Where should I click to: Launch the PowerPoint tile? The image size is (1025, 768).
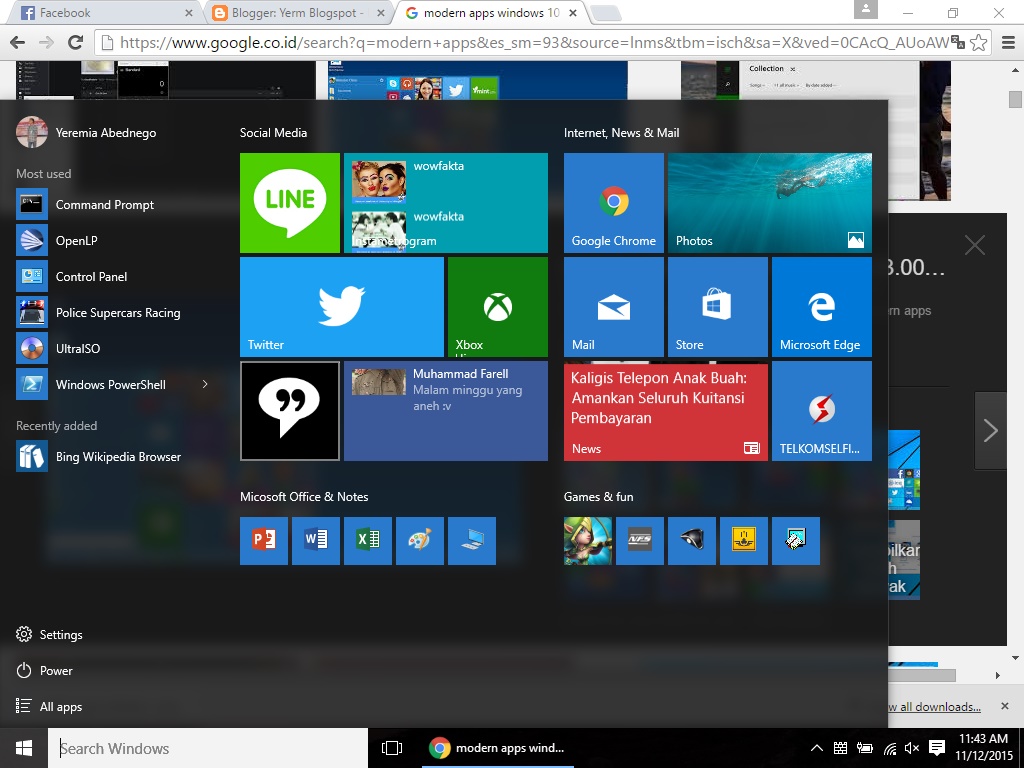[x=263, y=540]
